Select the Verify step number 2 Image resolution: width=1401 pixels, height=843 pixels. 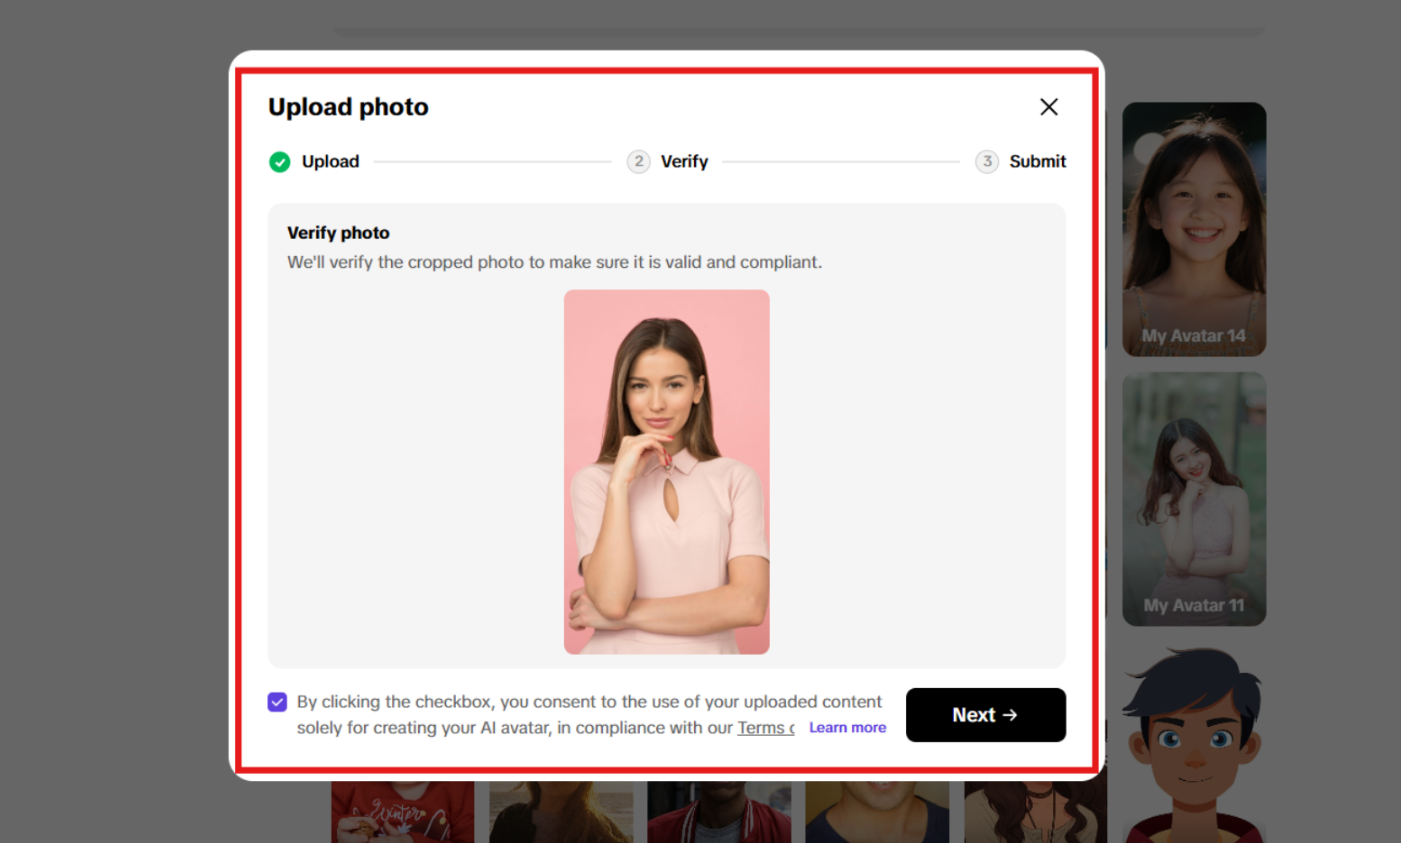click(638, 162)
